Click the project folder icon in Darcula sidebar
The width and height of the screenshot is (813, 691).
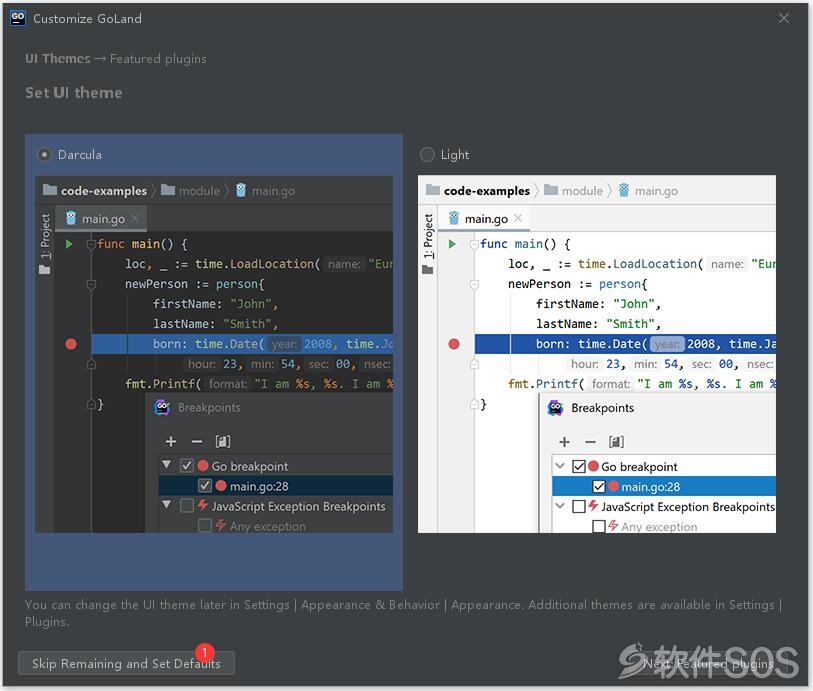45,270
